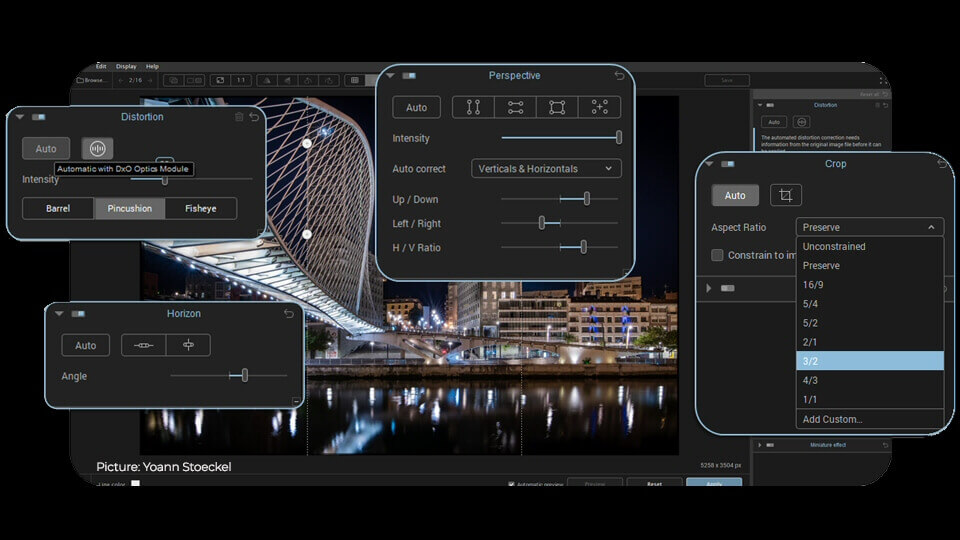Click the flip horizontal toolbar icon
This screenshot has width=960, height=540.
click(266, 80)
